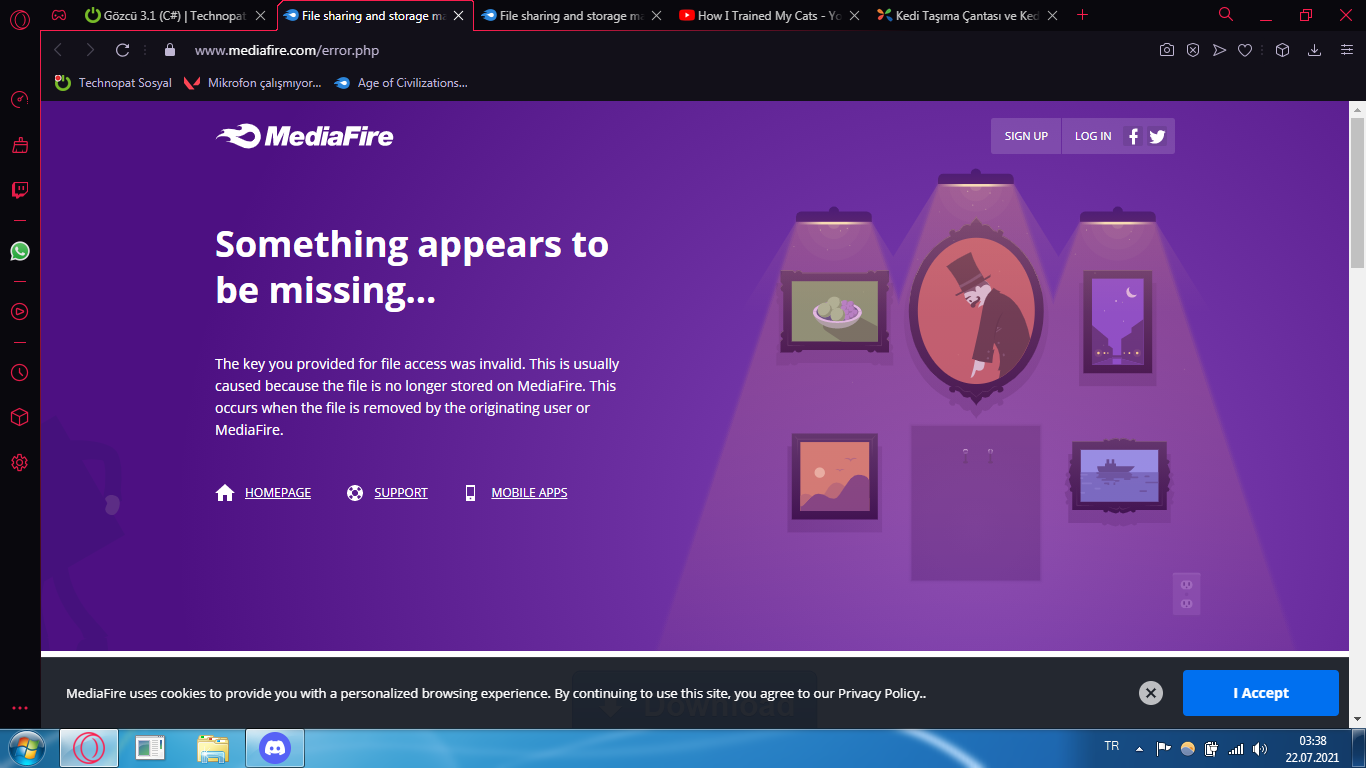Close the Gözcü 3.1 tab

[260, 16]
